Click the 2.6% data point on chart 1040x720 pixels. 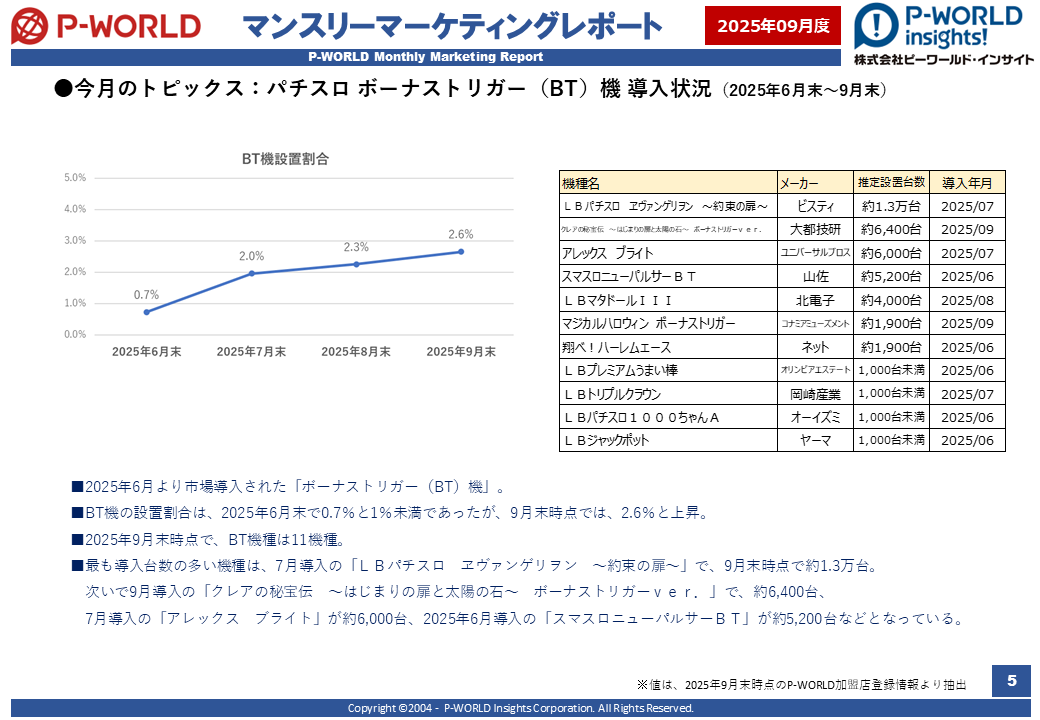coord(461,251)
